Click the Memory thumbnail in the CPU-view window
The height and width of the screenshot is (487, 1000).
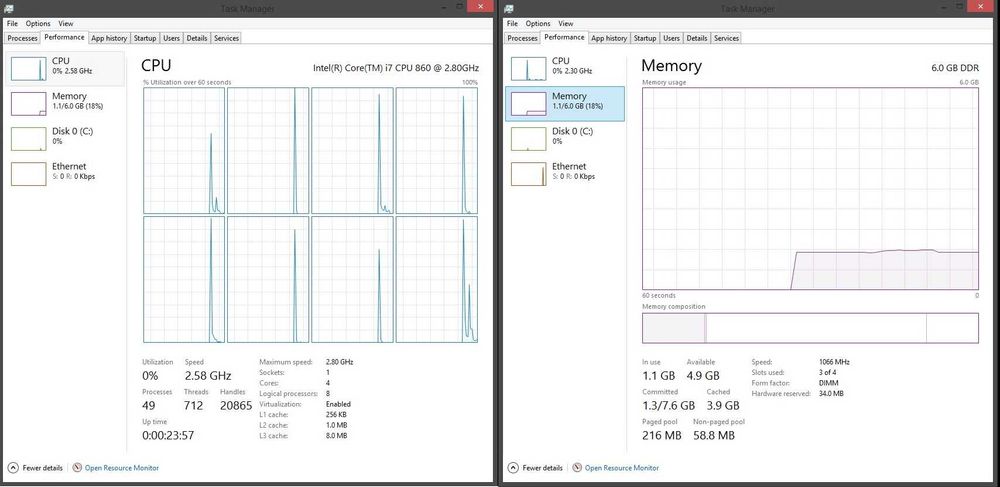(28, 102)
